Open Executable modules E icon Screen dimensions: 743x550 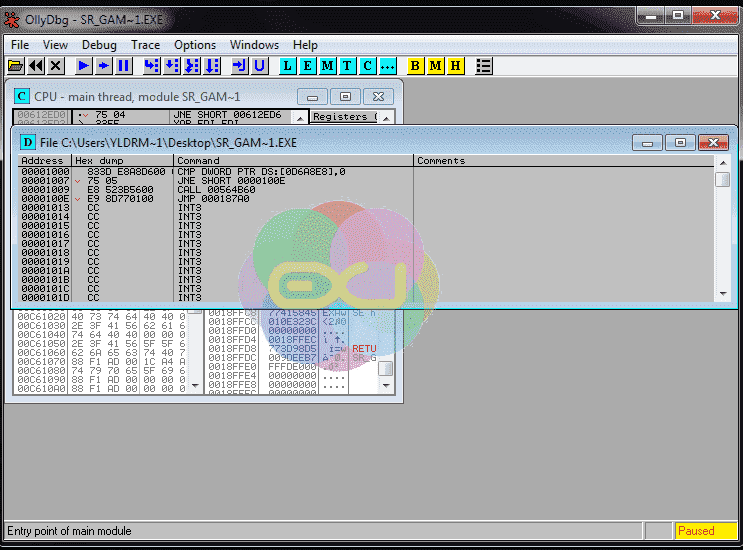[308, 65]
